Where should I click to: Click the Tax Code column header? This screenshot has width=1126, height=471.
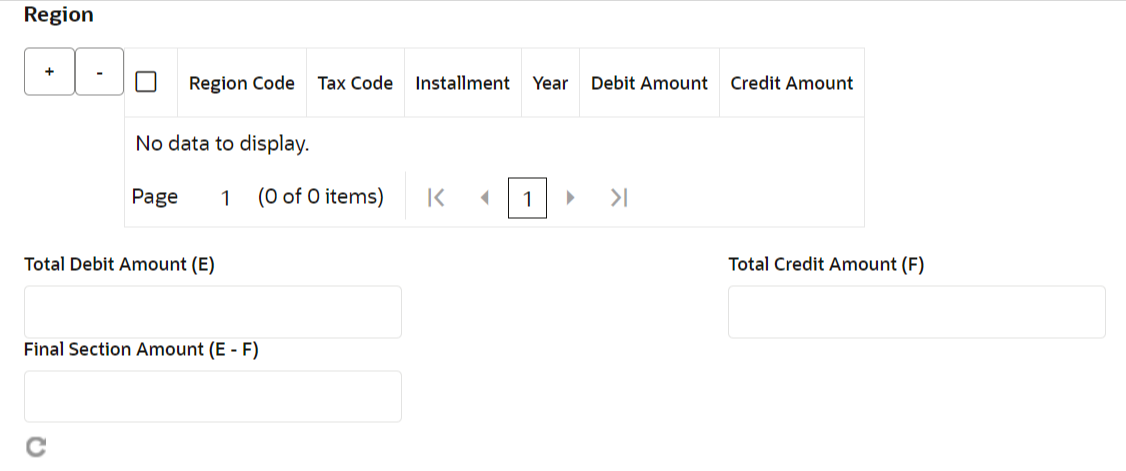click(355, 83)
